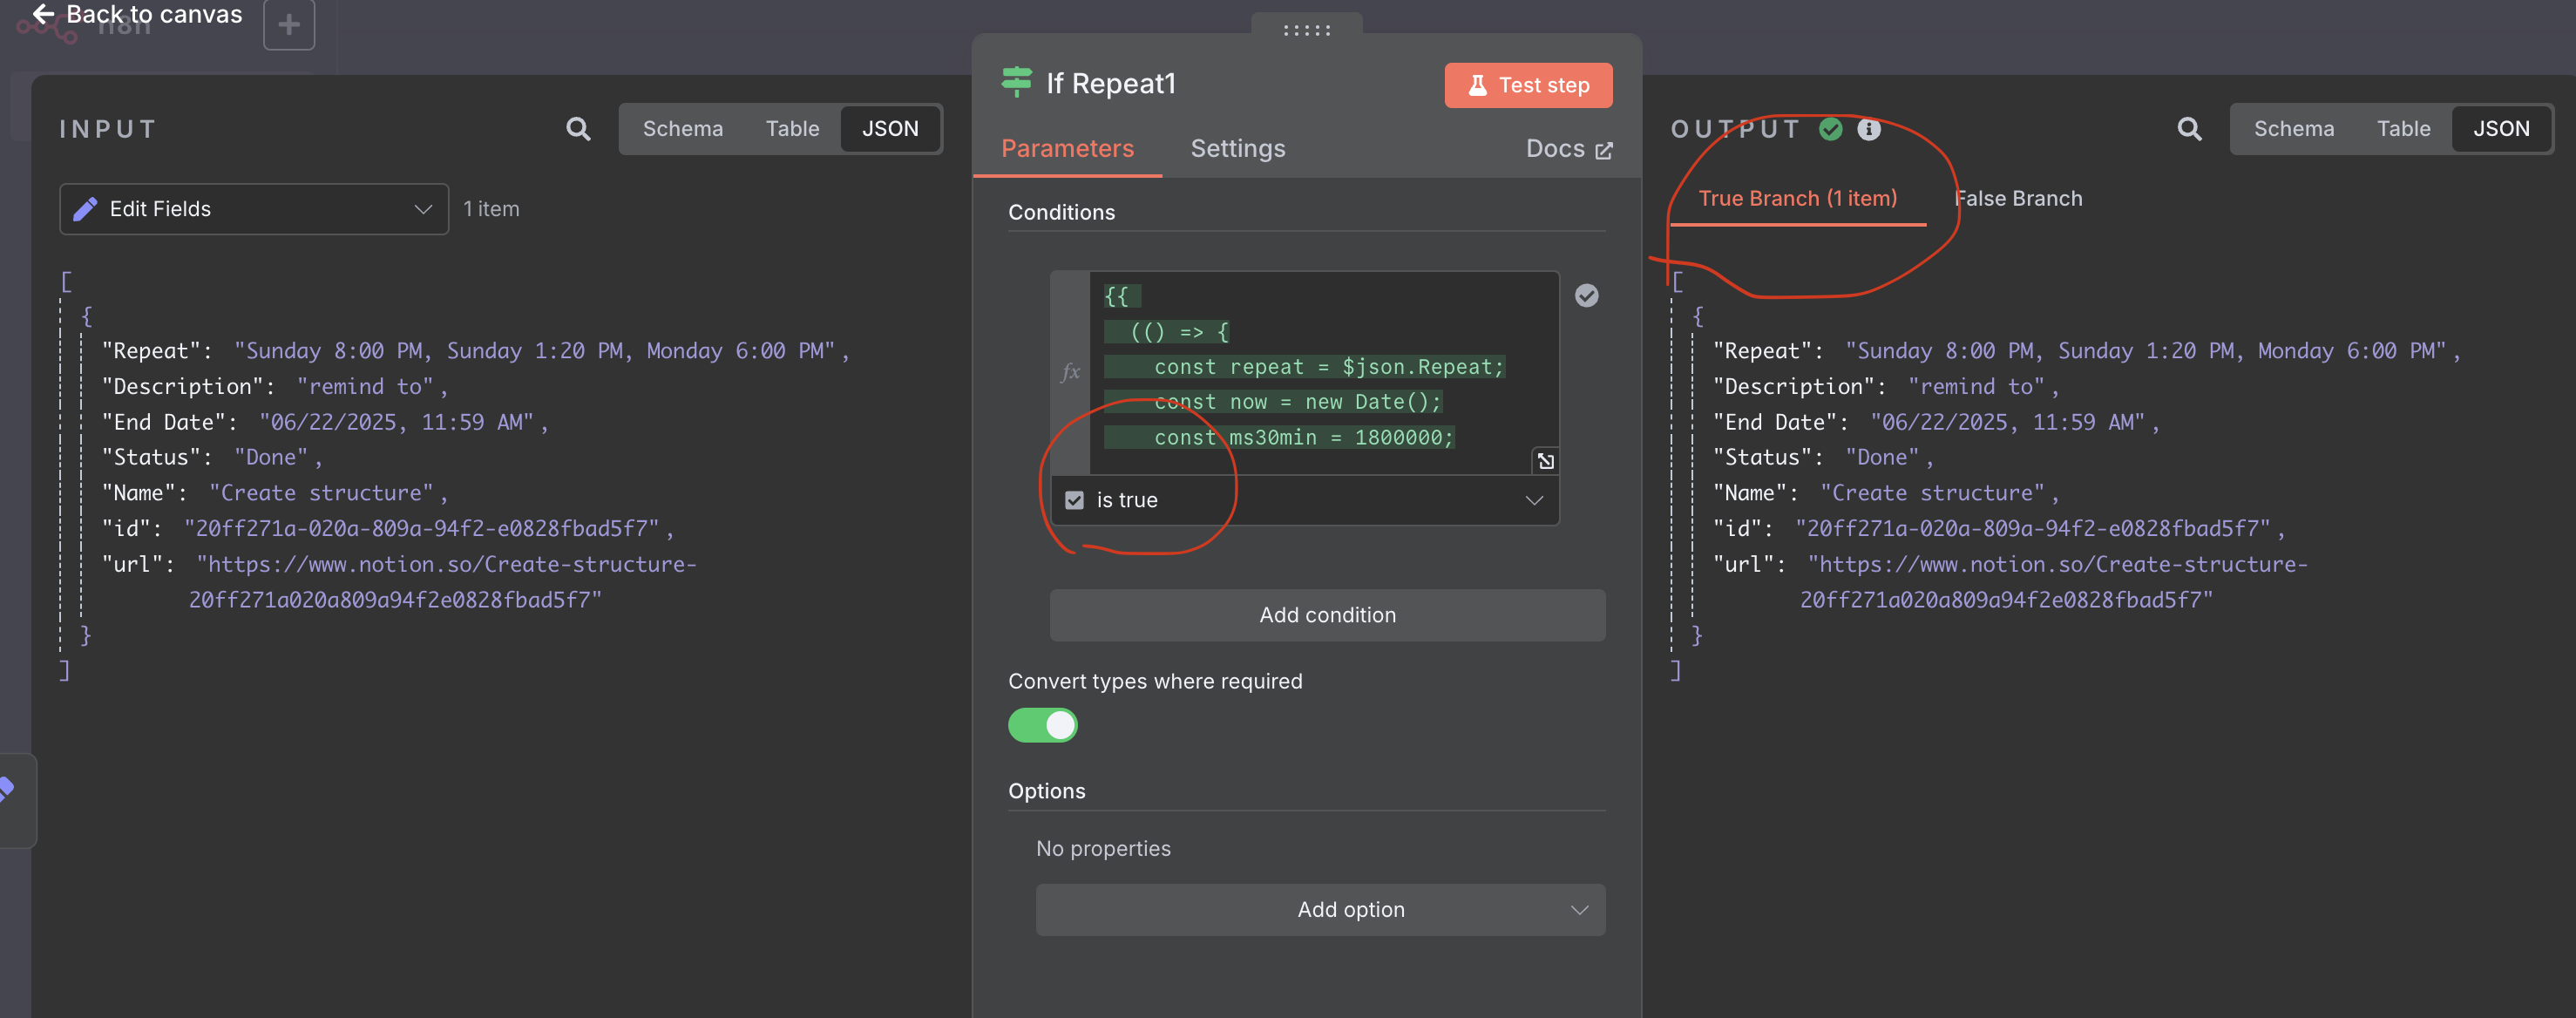Open the Parameters tab
Screen dimensions: 2576x1018
pos(1067,149)
